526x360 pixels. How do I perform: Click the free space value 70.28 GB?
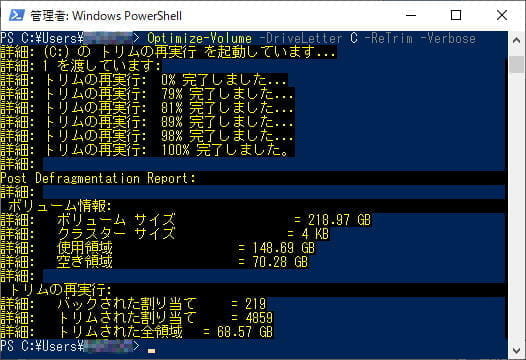(280, 262)
